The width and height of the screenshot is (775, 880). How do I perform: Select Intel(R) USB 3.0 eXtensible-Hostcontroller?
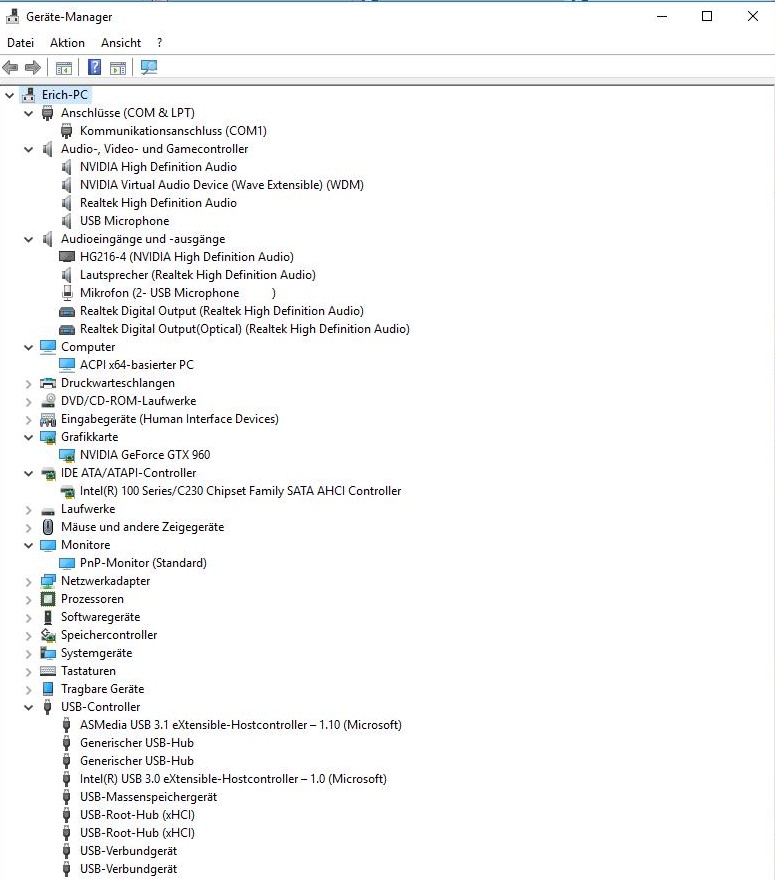click(x=233, y=779)
